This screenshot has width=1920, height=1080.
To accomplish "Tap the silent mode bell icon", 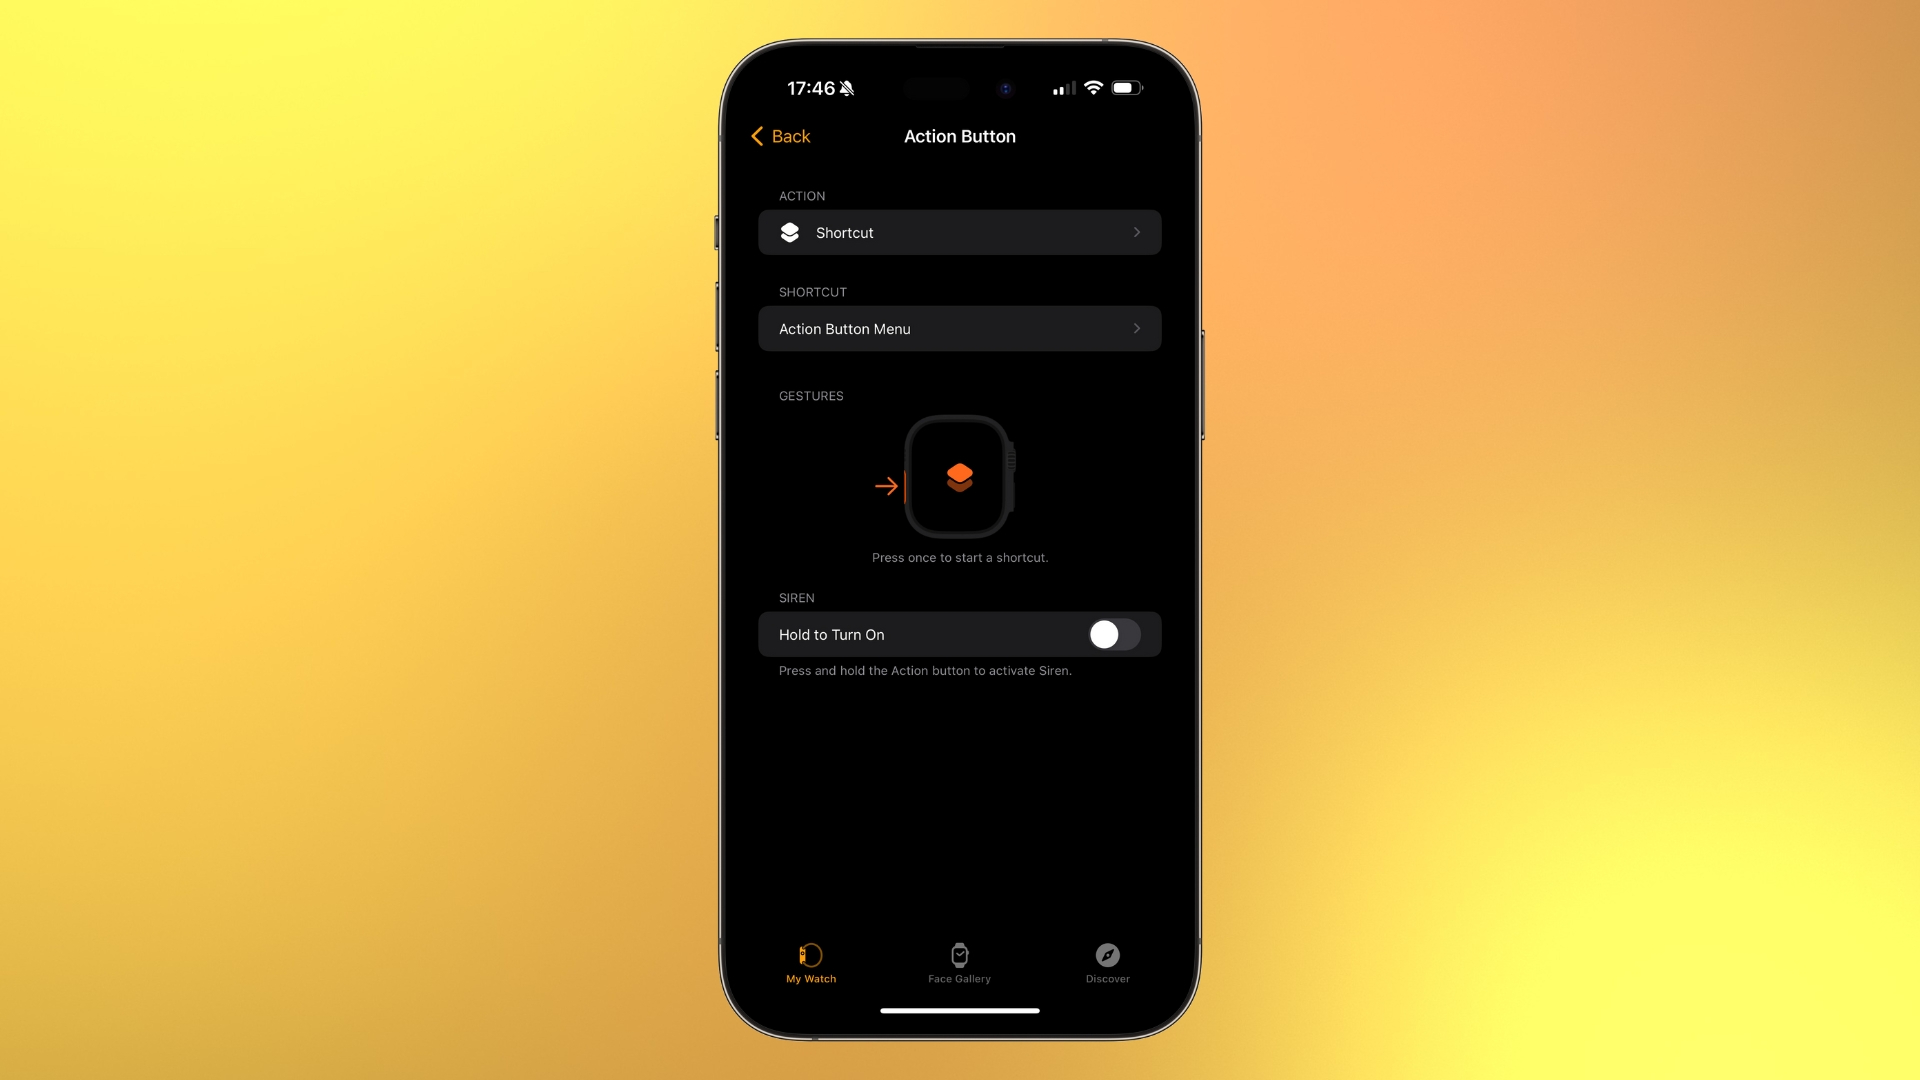I will 848,87.
